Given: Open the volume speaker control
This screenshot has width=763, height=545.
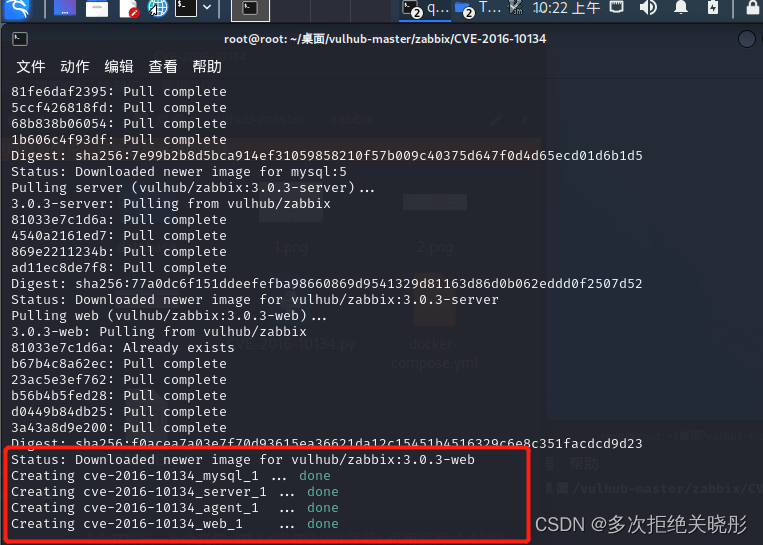Looking at the screenshot, I should (648, 7).
